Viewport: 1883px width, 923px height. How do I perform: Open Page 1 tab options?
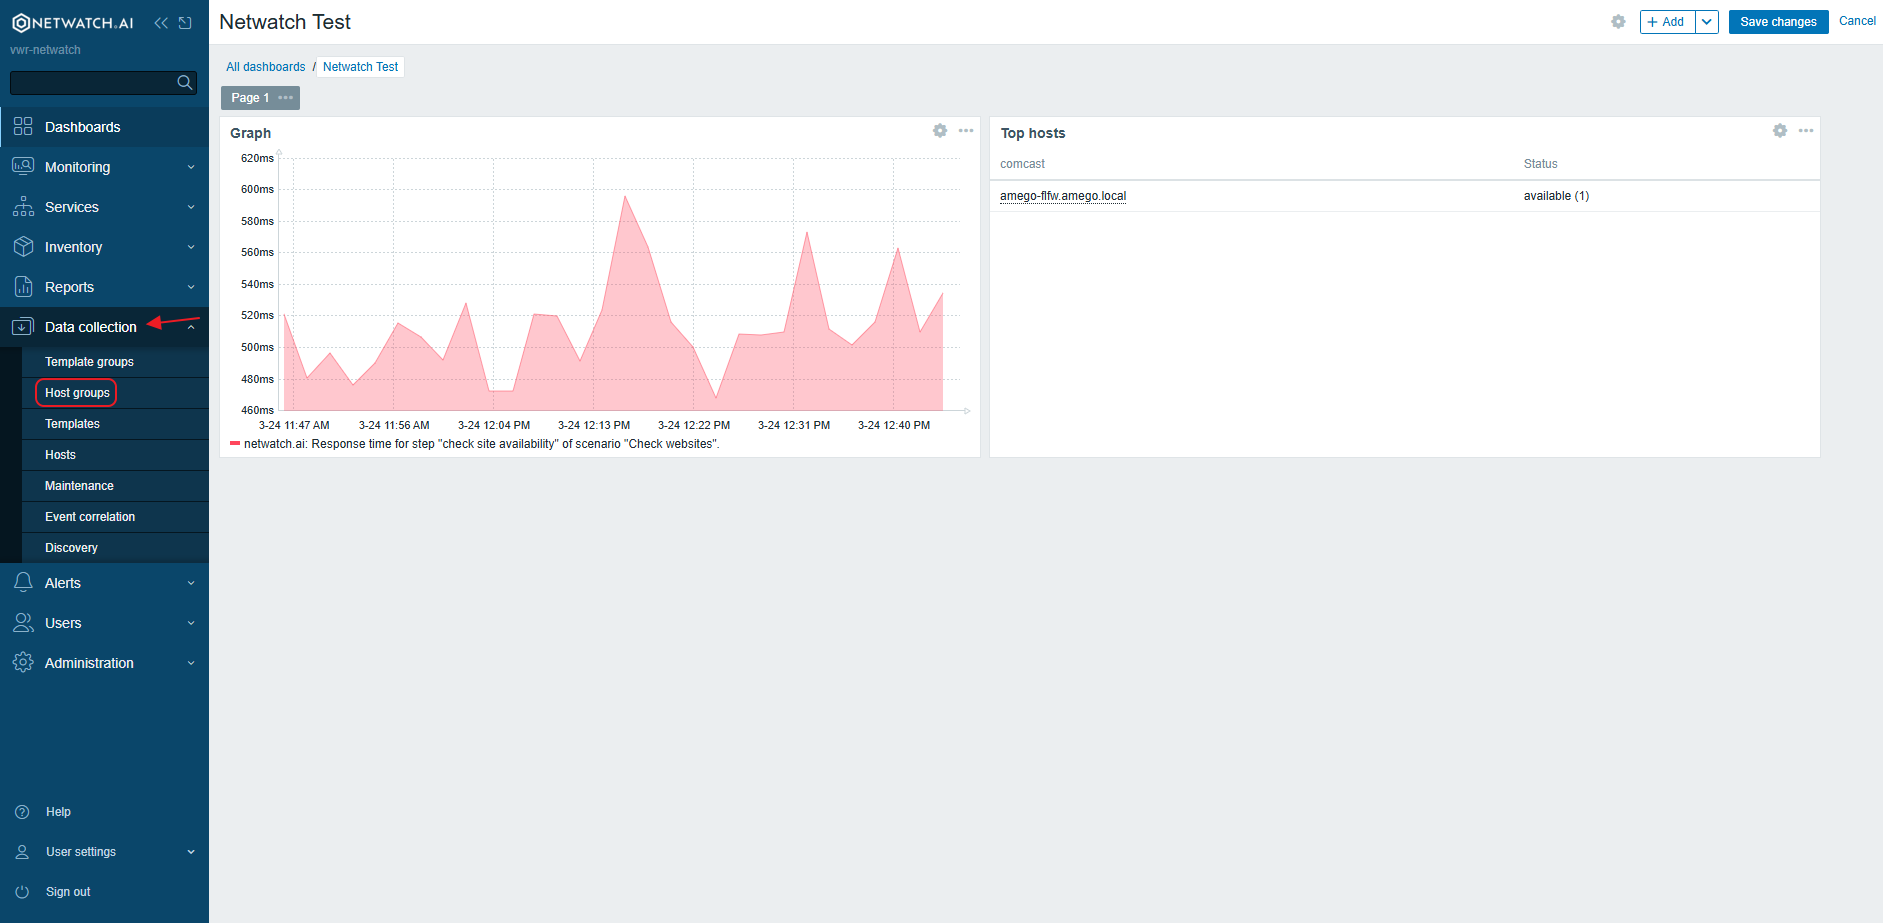(286, 98)
